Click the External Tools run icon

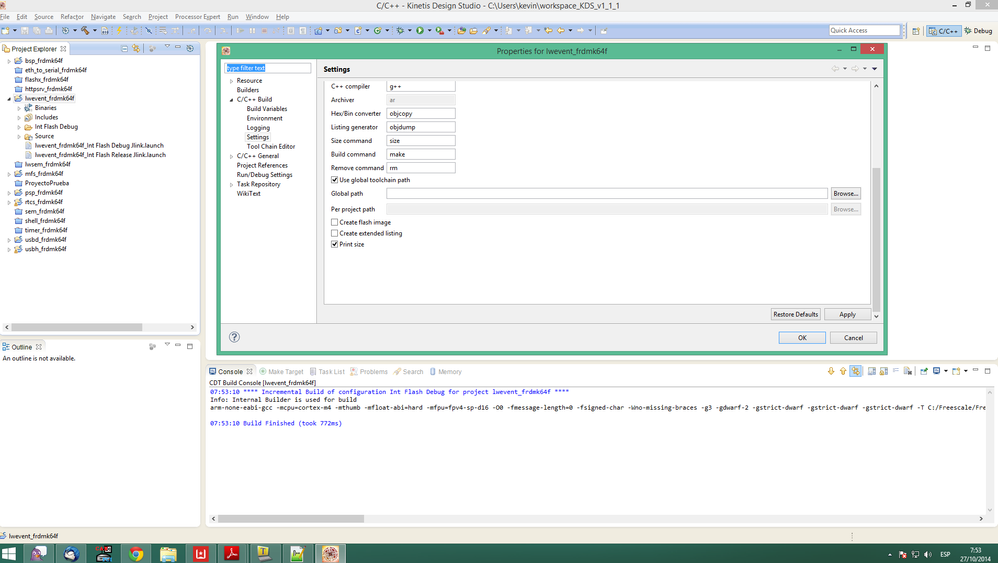439,30
